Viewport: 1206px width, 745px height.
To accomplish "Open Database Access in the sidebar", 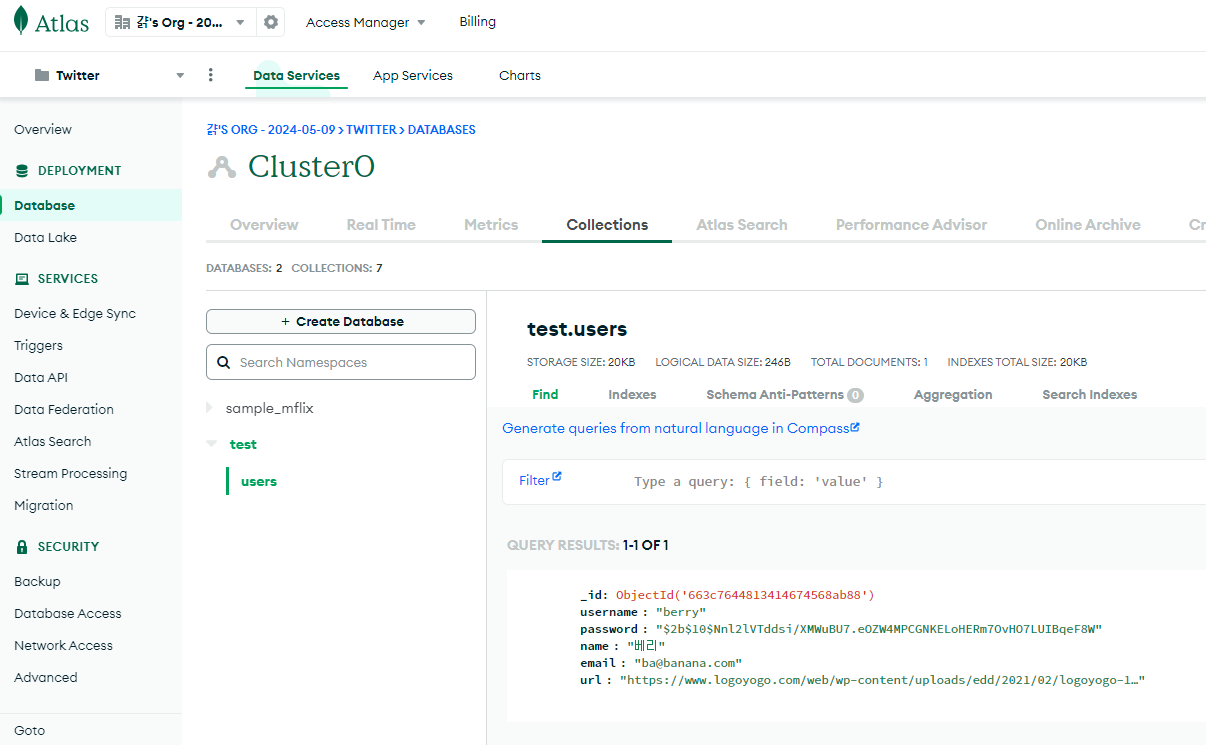I will [68, 614].
